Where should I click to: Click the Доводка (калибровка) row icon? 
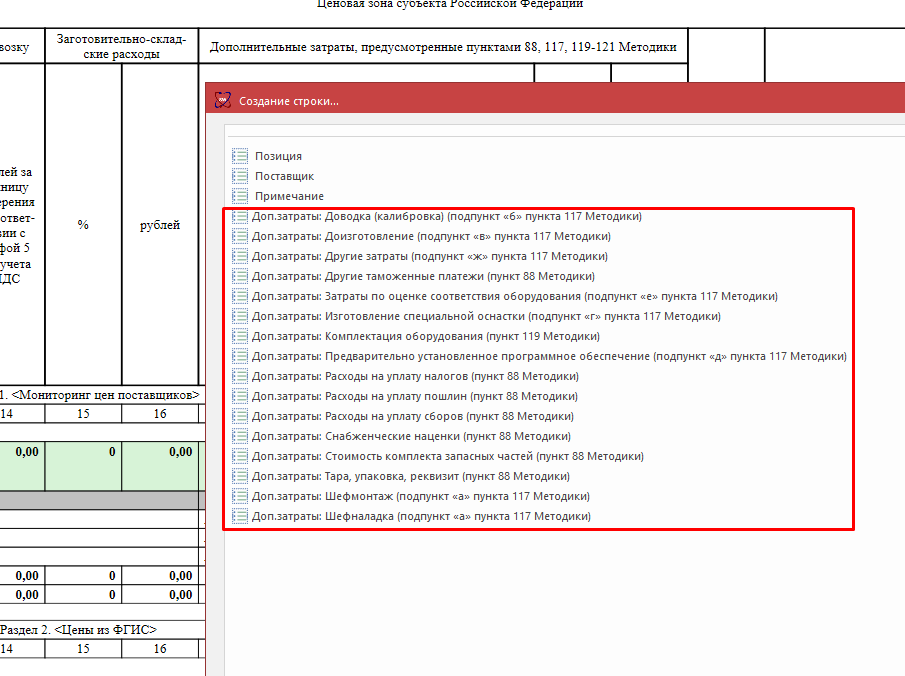pos(240,216)
